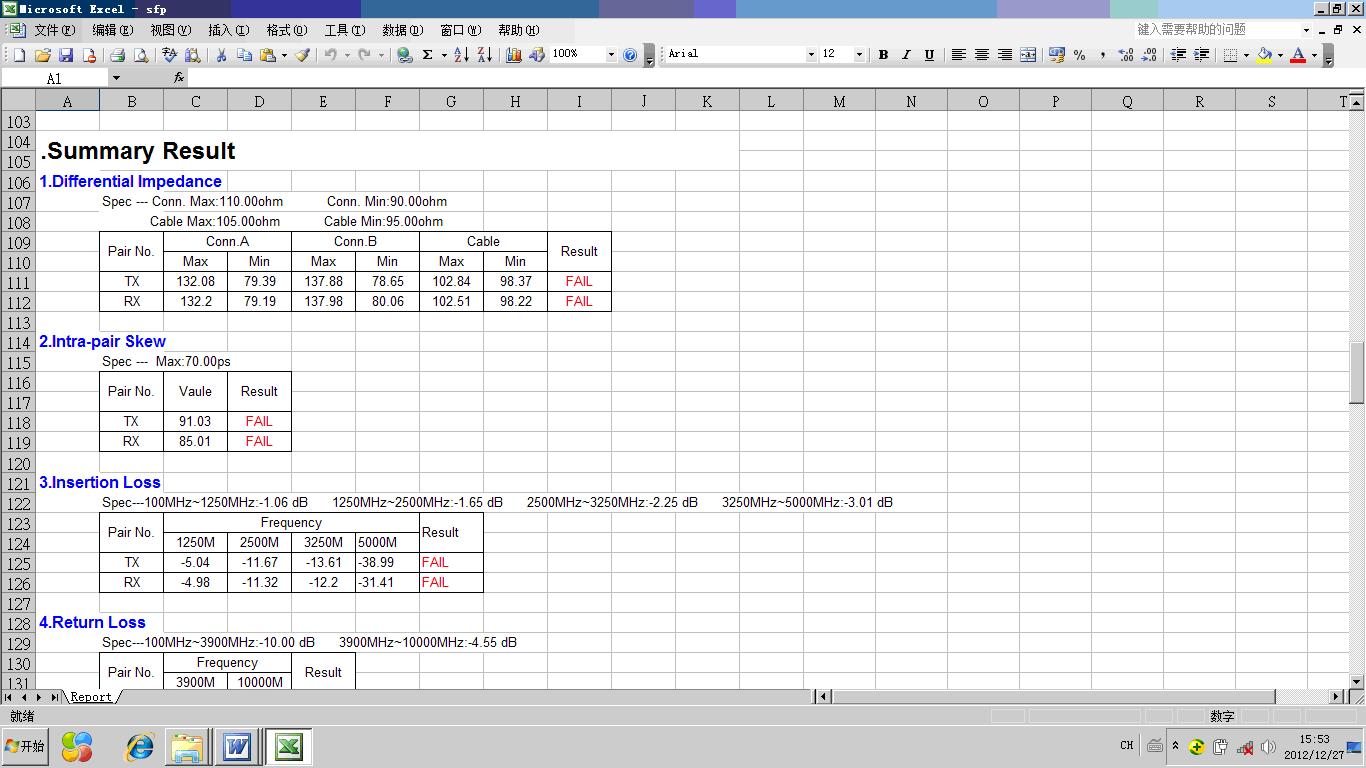
Task: Open the 格式(O) menu
Action: (x=286, y=30)
